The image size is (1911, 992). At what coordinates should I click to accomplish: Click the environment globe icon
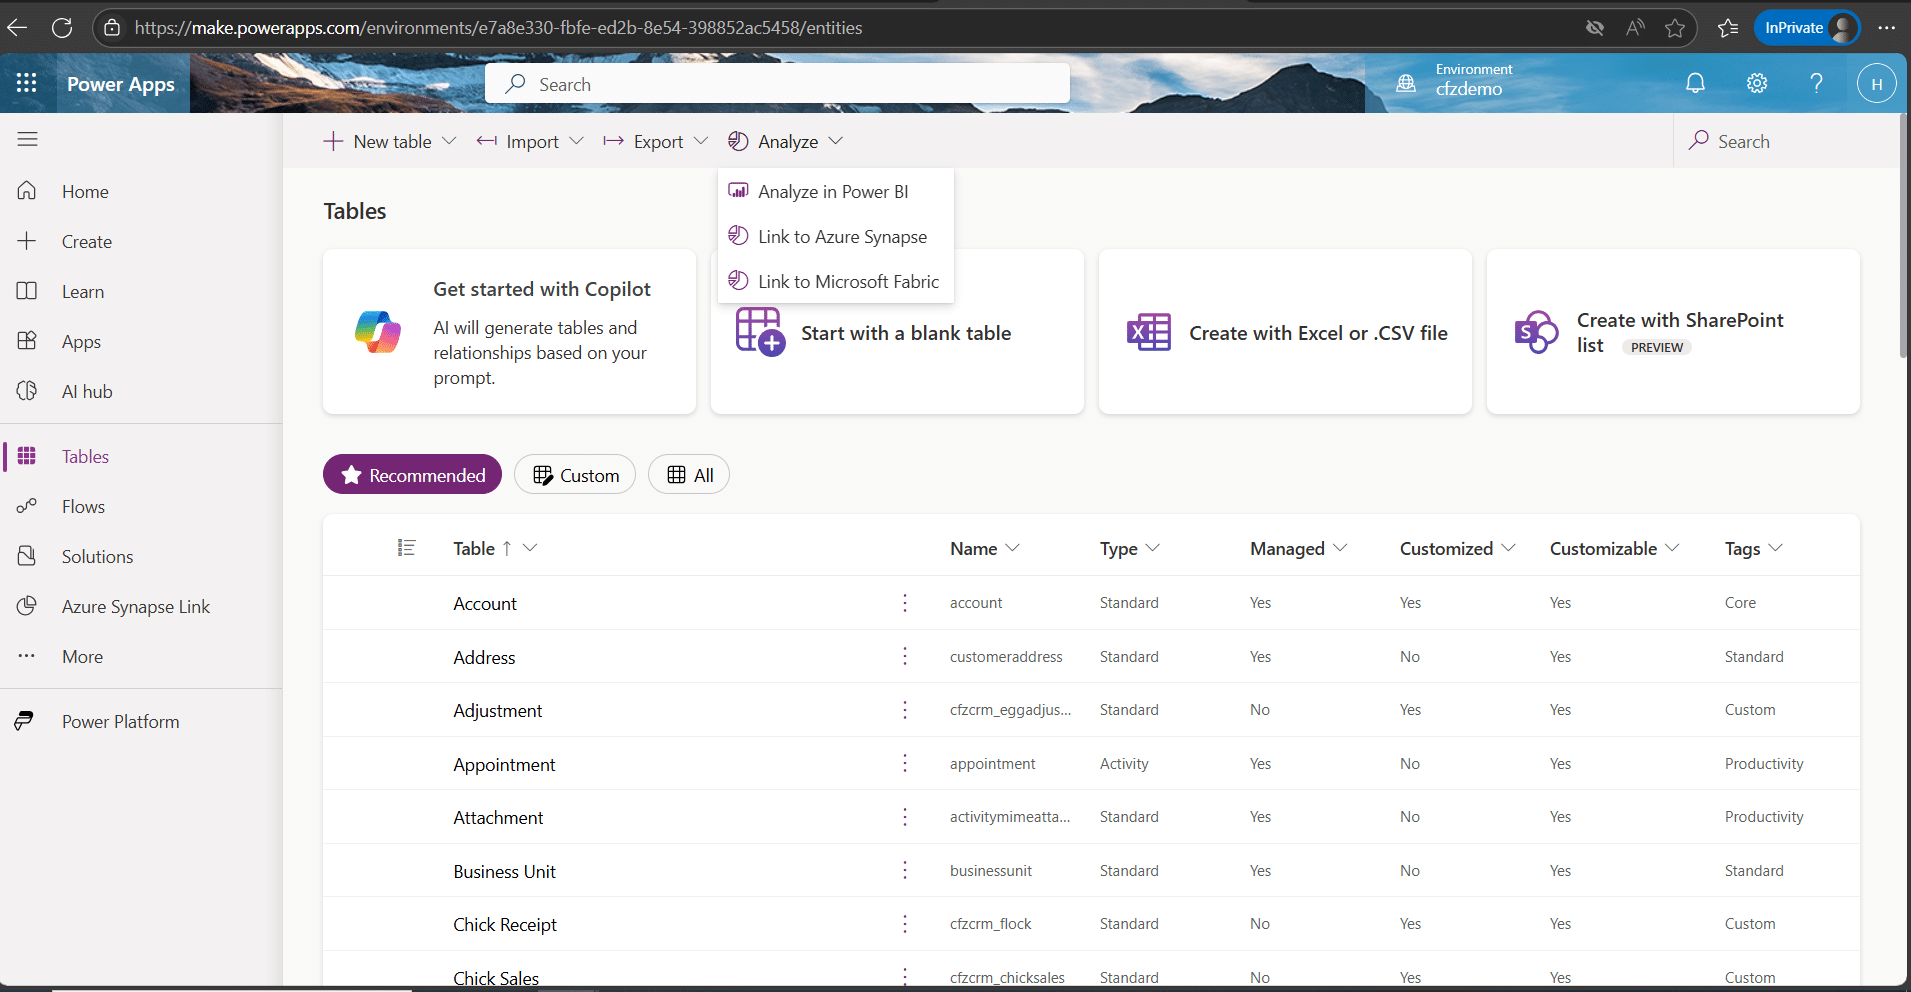[x=1406, y=84]
